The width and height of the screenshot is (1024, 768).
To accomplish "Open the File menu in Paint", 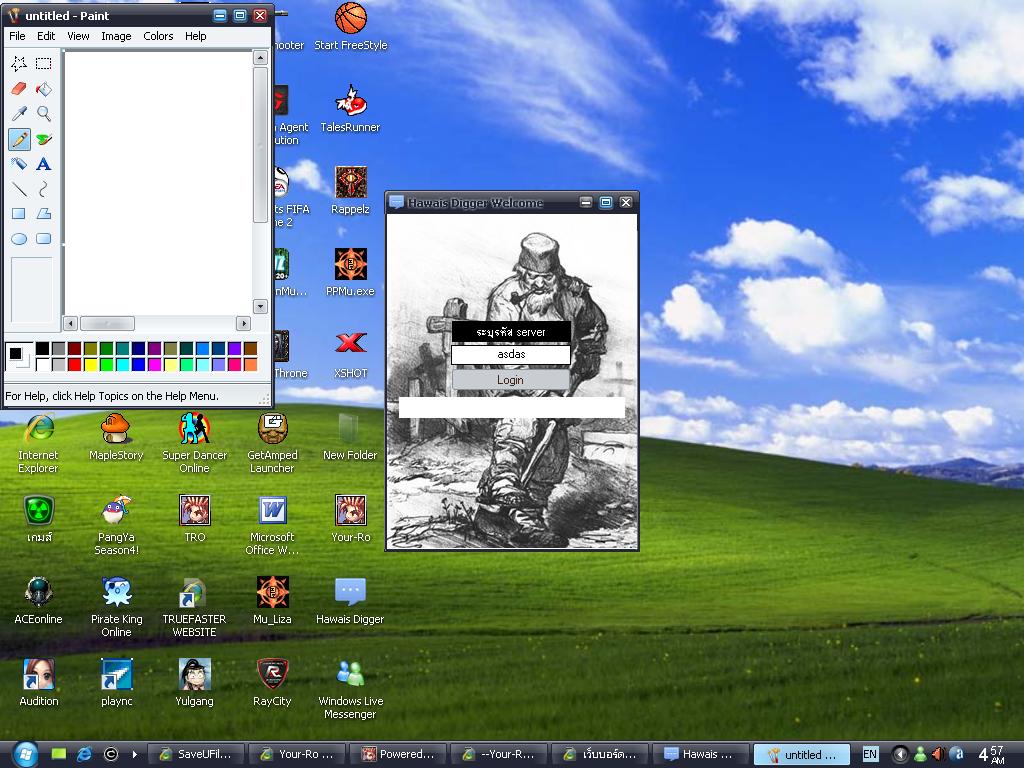I will coord(17,36).
